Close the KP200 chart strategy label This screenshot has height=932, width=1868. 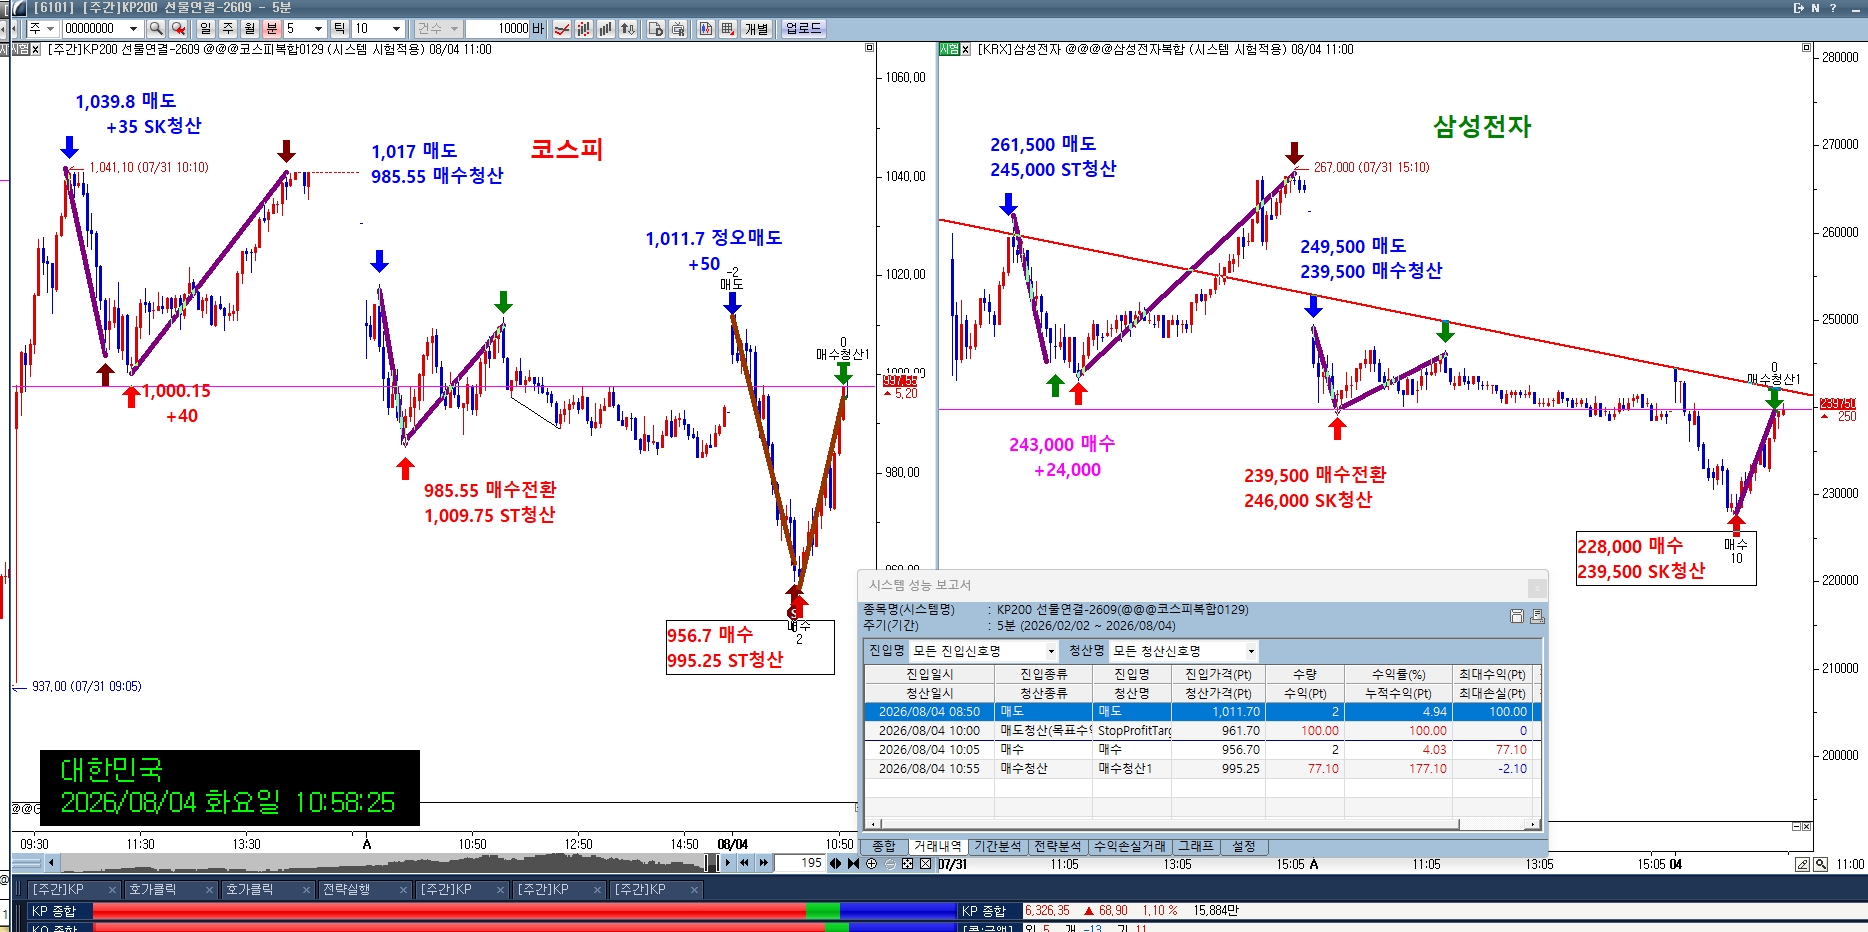pyautogui.click(x=36, y=49)
